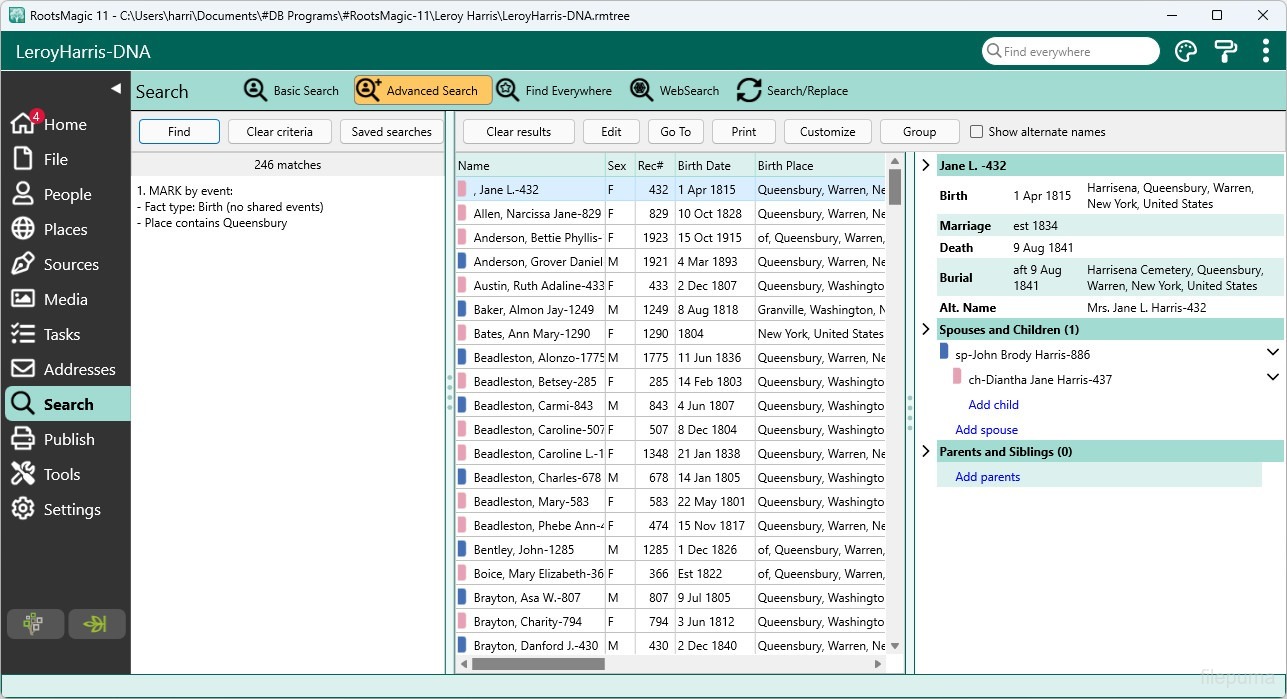Expand the Parents and Siblings section
Screen dimensions: 1287x699
(x=926, y=451)
